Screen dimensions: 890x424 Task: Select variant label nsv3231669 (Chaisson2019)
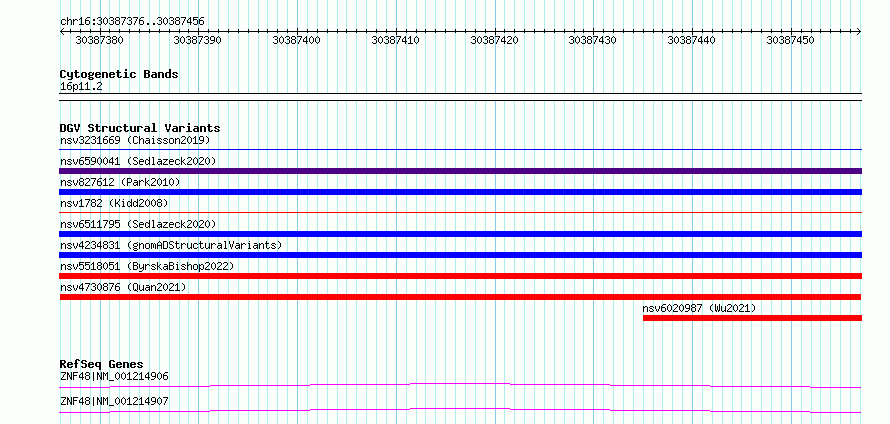coord(135,140)
